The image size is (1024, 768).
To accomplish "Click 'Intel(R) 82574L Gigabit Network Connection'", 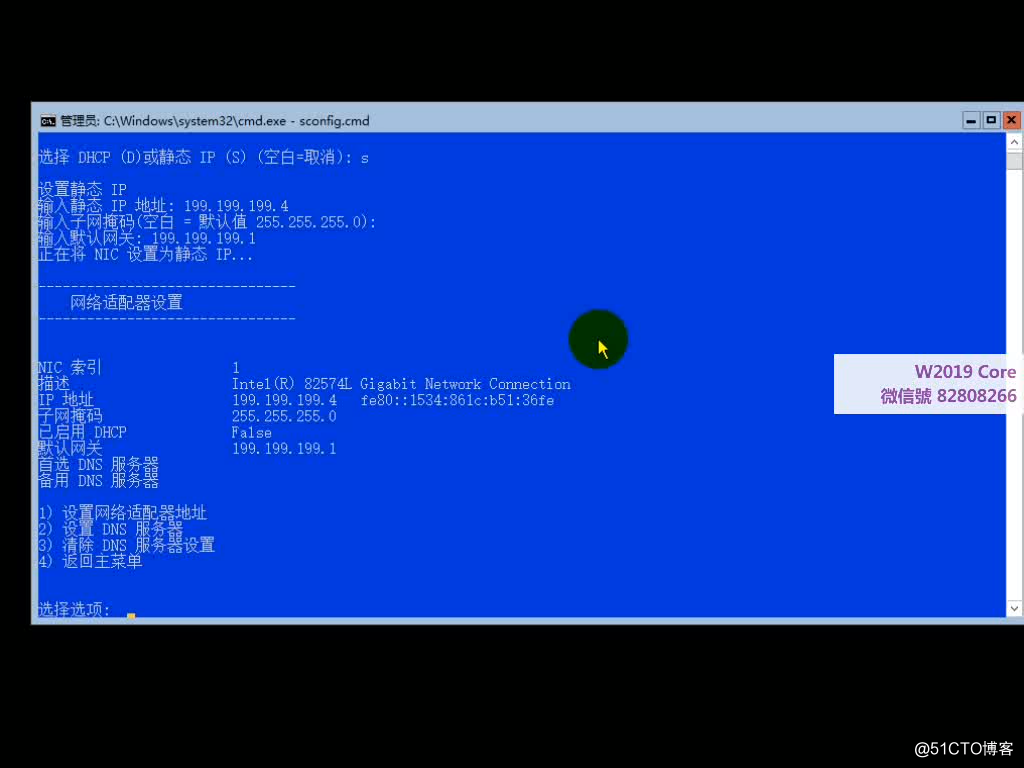I will point(401,384).
